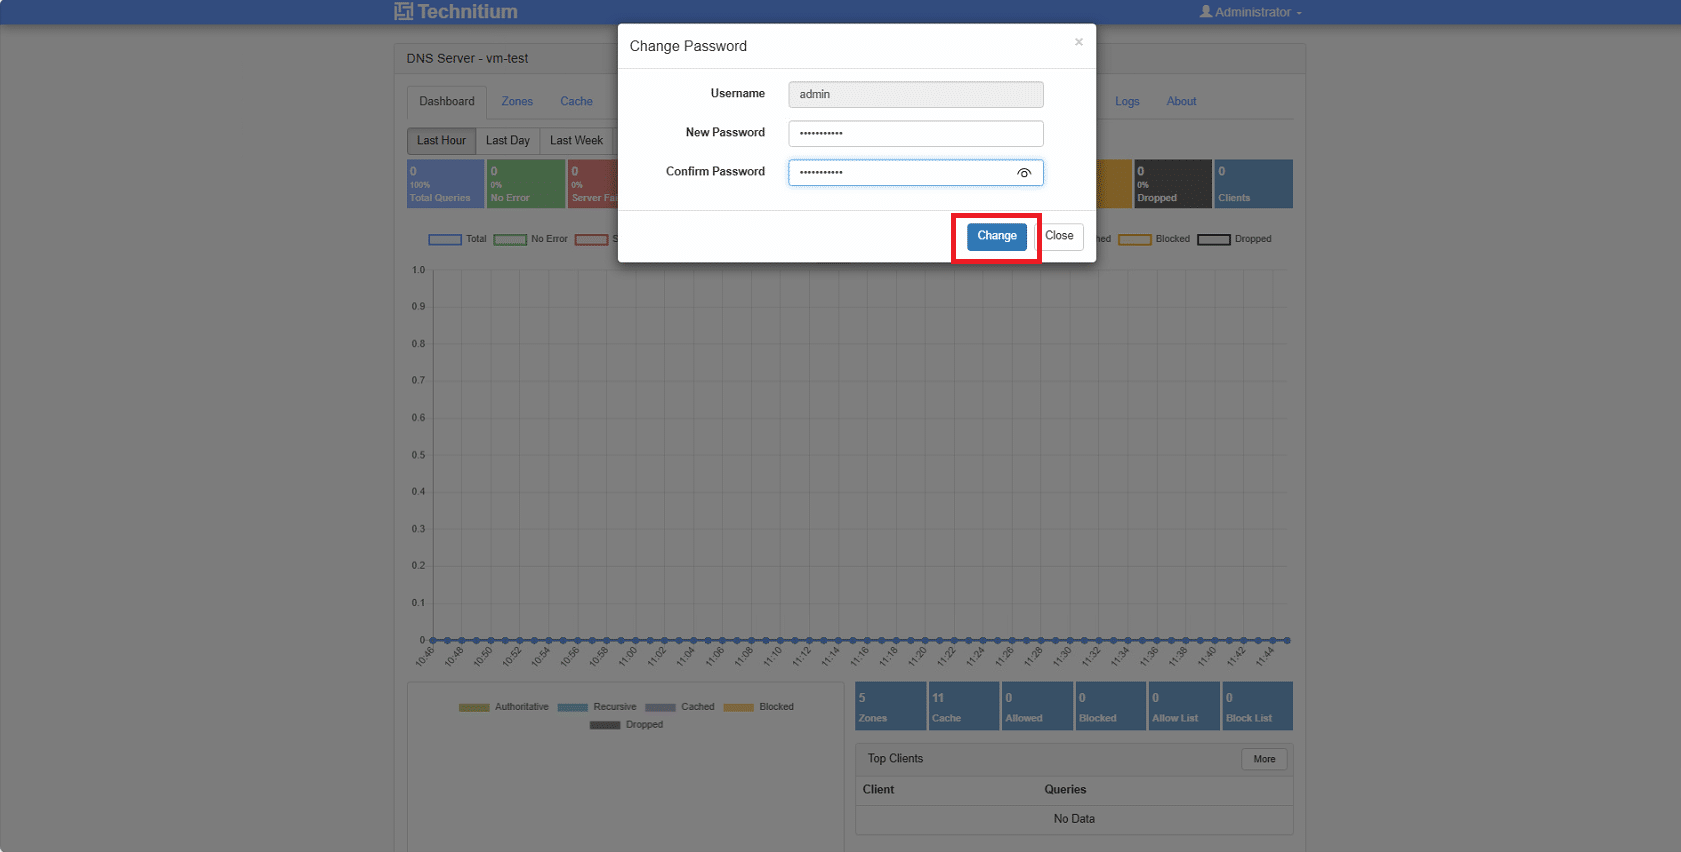Choose the Last Hour time range
Screen dimensions: 1681x852
pyautogui.click(x=441, y=141)
